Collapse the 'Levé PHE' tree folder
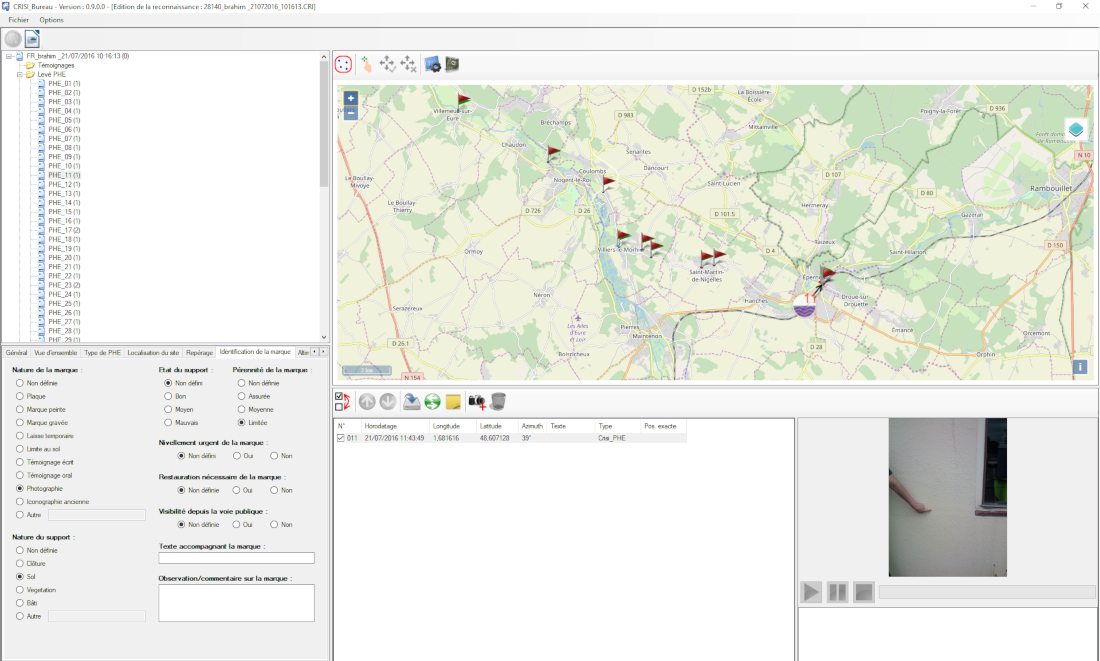The image size is (1100, 661). point(19,74)
